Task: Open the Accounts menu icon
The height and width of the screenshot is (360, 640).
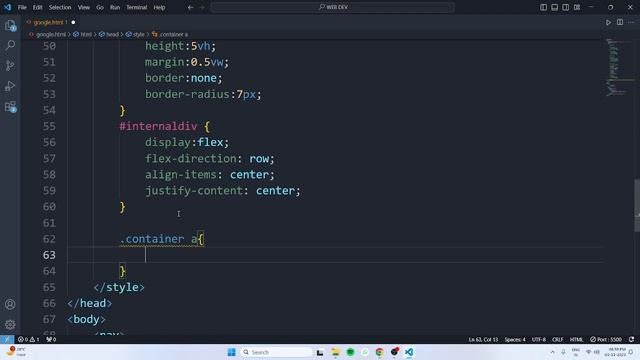Action: click(10, 304)
